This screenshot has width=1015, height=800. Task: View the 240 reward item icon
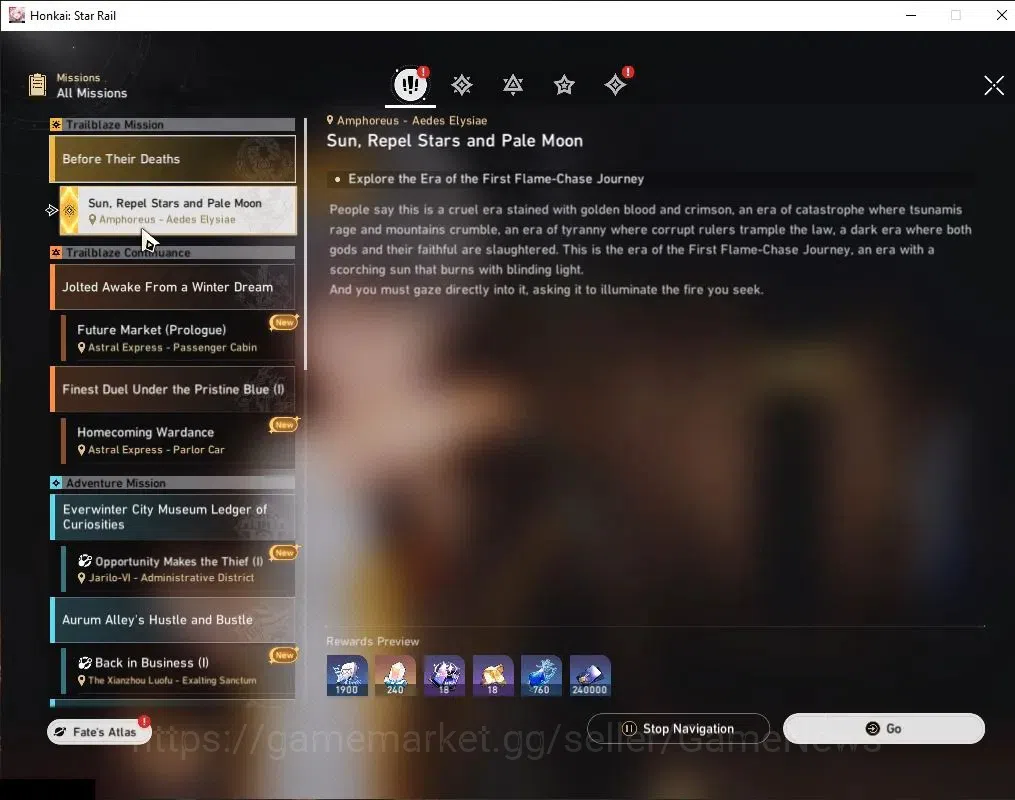pyautogui.click(x=396, y=675)
